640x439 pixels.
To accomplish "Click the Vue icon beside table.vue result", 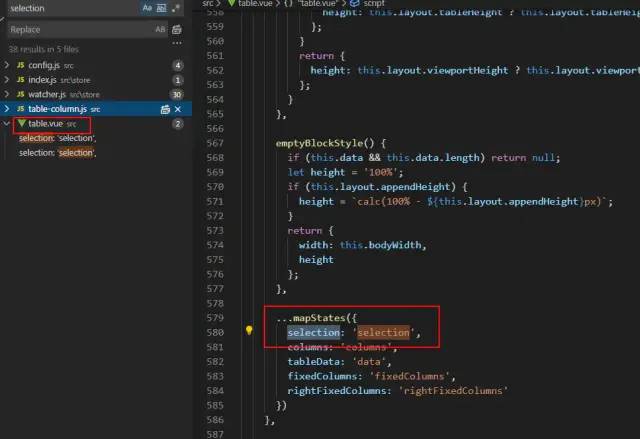I will pyautogui.click(x=20, y=123).
